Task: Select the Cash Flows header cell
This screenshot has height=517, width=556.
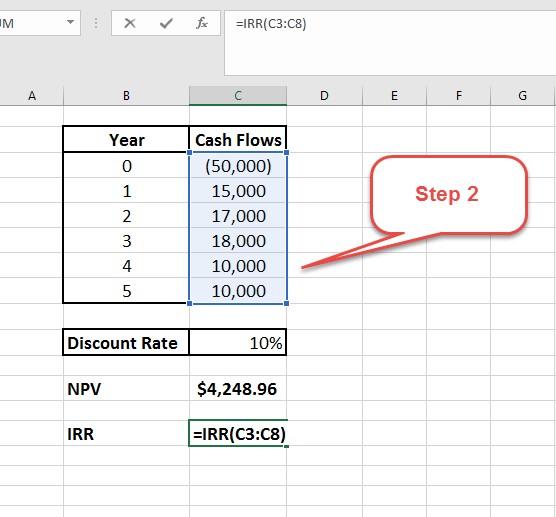Action: [x=238, y=140]
